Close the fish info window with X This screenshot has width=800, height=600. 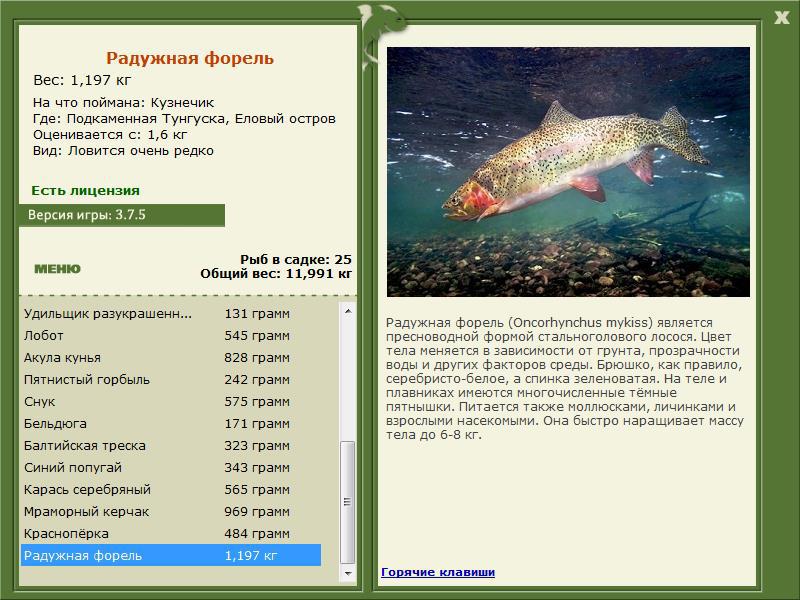pos(781,18)
